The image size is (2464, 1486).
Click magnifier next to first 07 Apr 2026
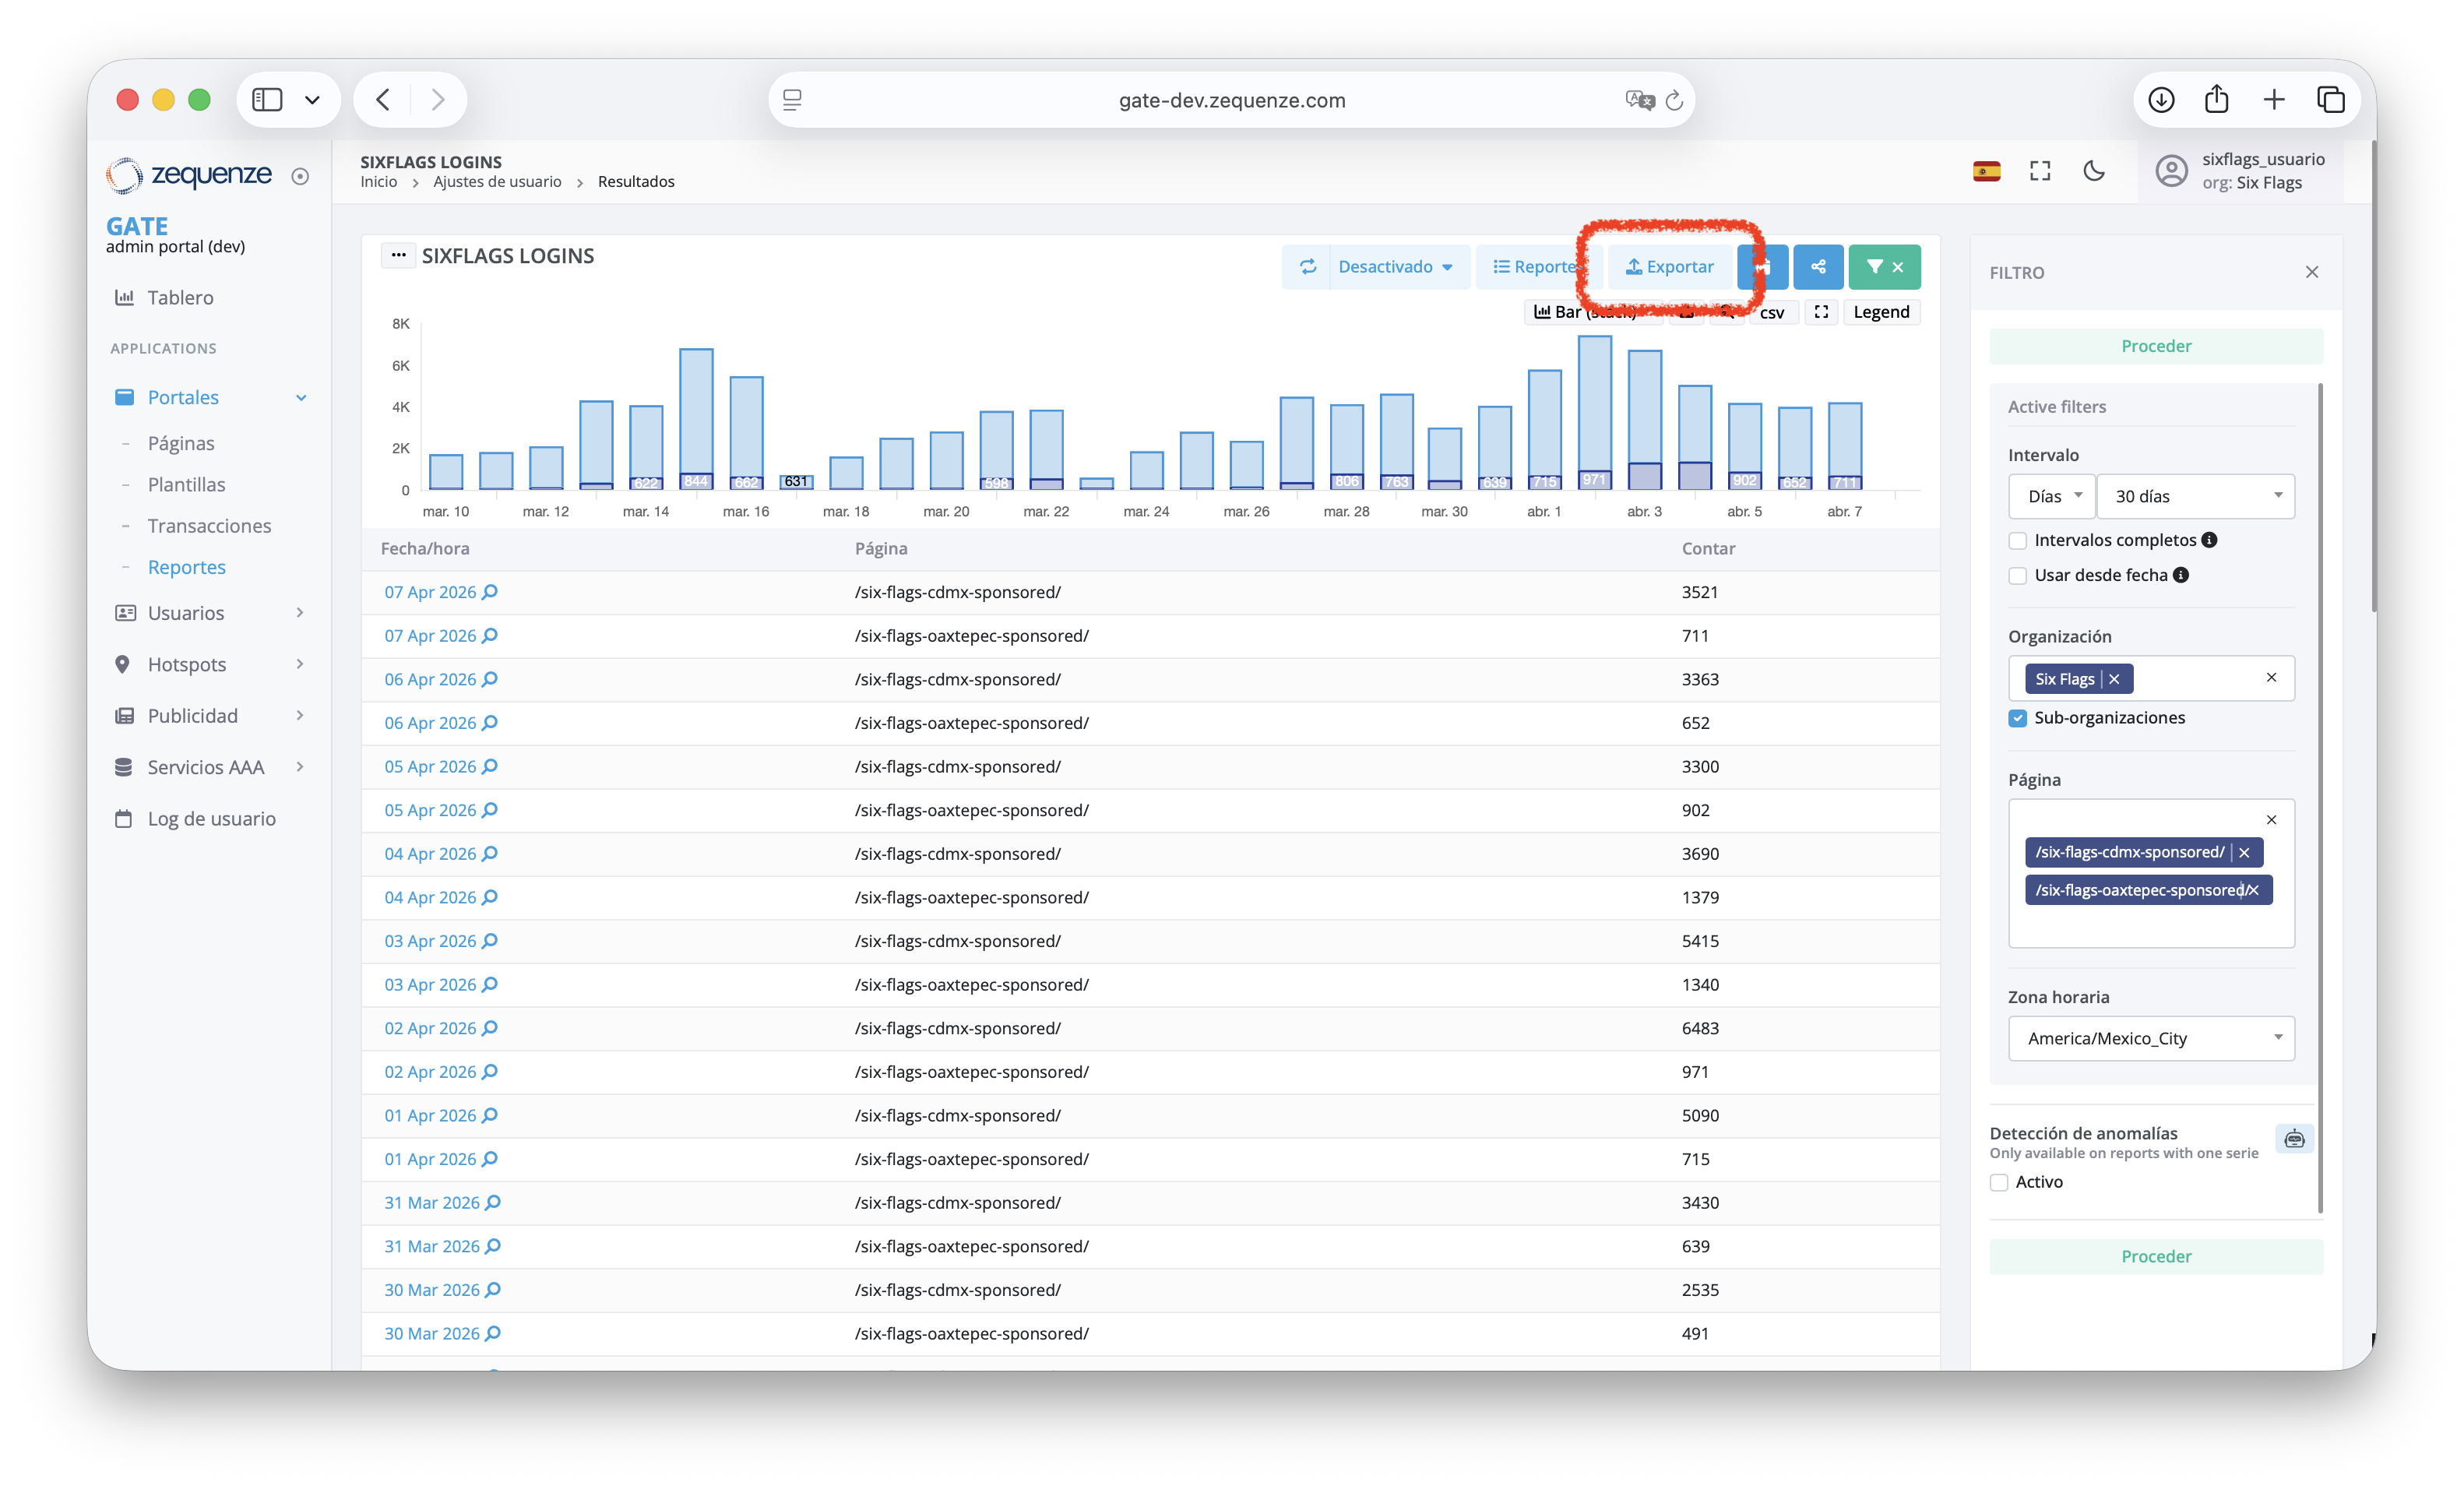[x=490, y=592]
